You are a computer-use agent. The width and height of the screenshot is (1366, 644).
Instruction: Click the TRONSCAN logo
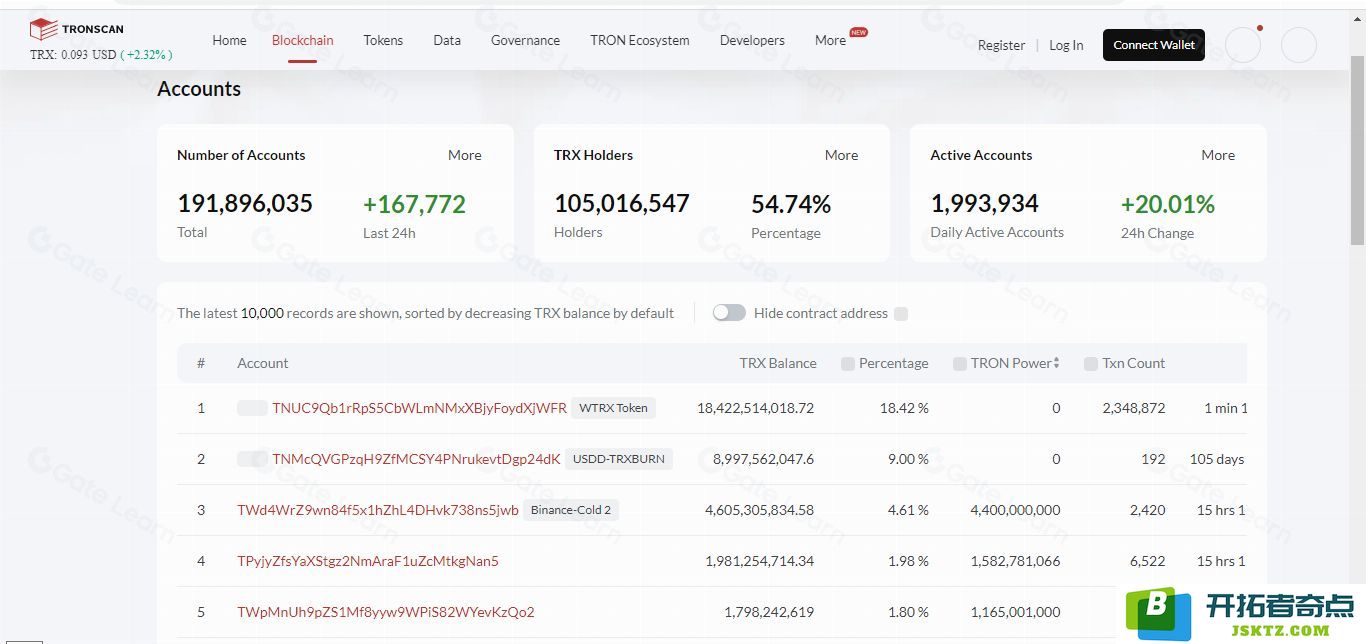click(x=77, y=29)
